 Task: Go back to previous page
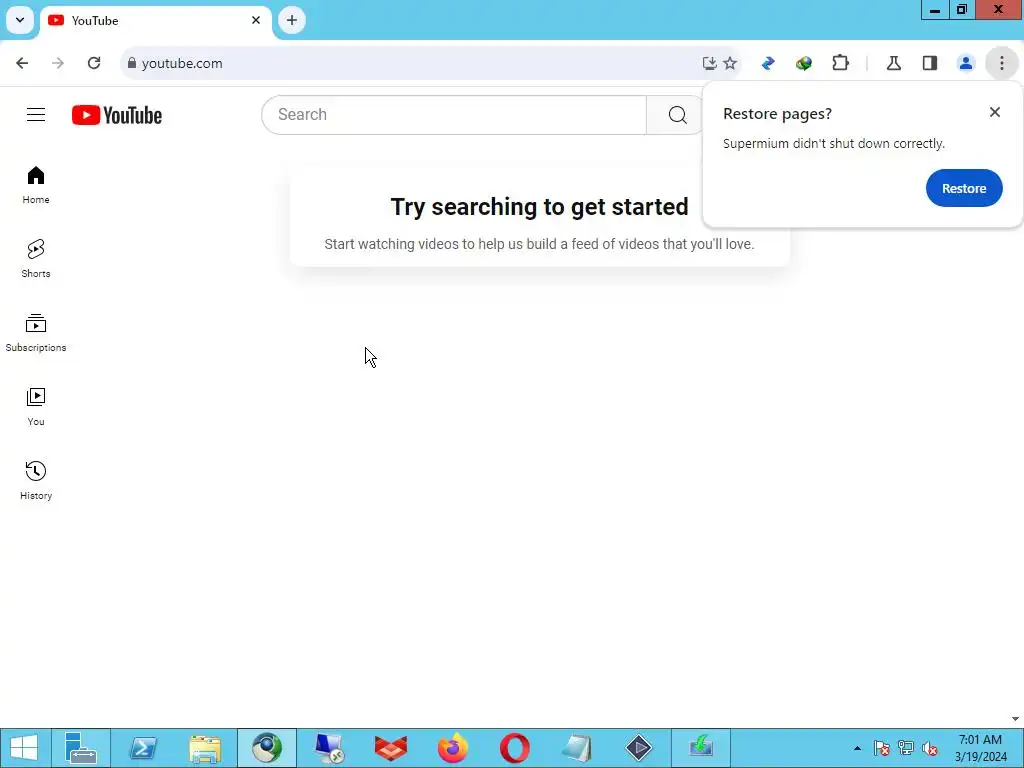click(22, 63)
